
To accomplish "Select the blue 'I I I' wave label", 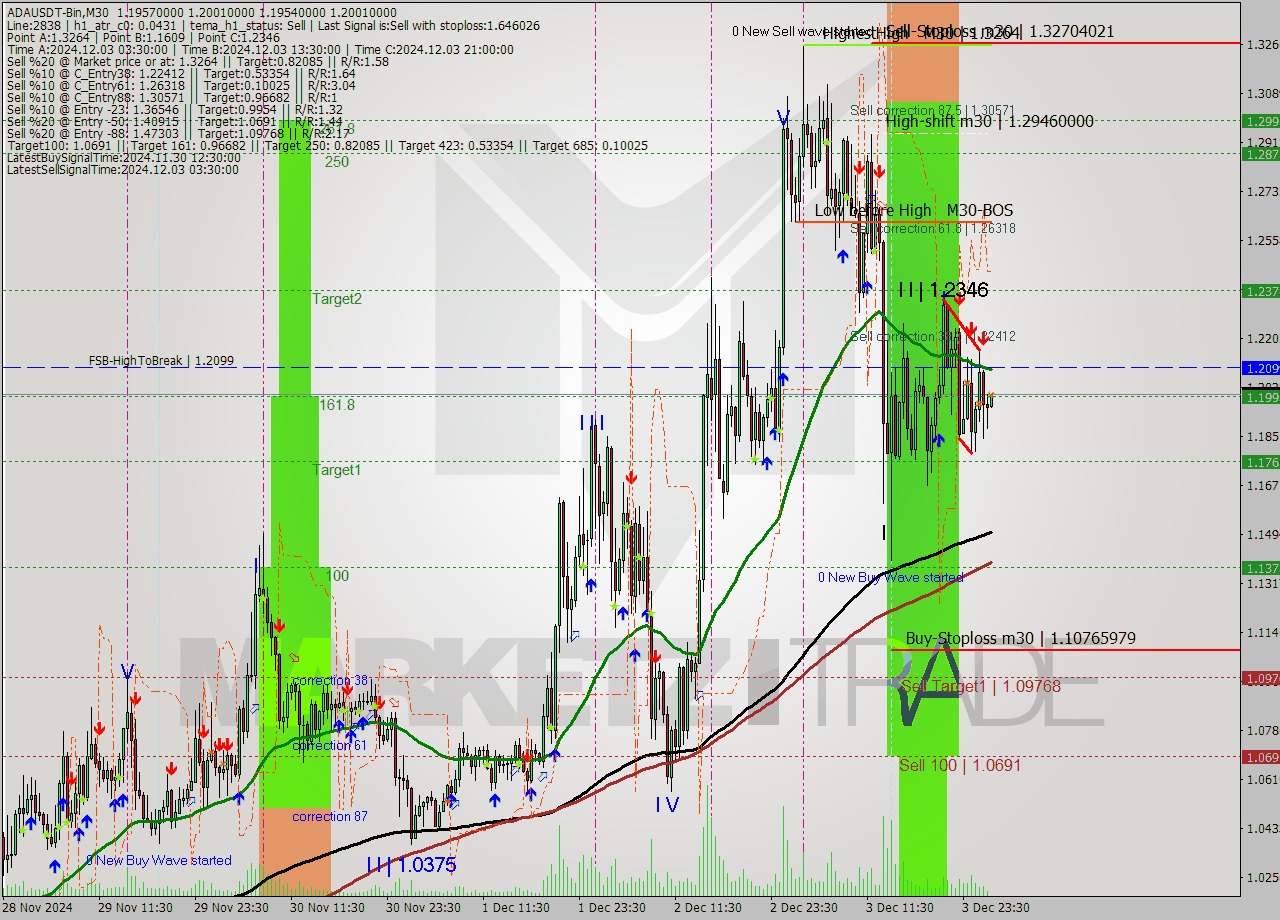I will click(592, 423).
